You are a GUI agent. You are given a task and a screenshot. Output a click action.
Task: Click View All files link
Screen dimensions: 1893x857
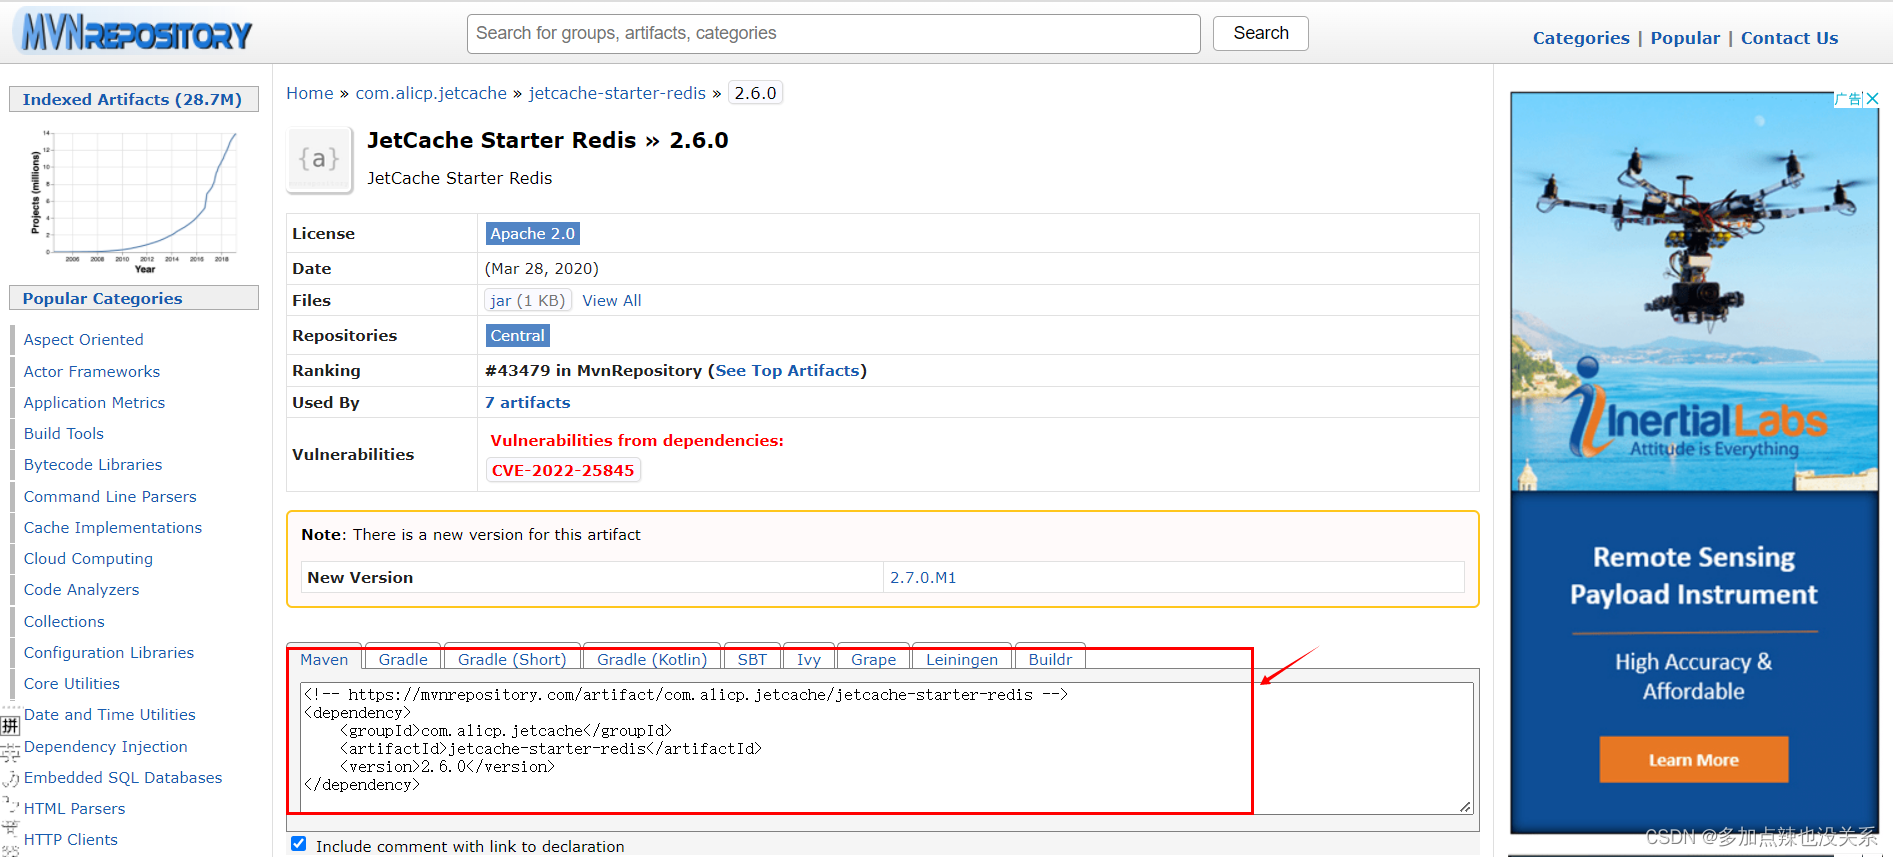612,300
